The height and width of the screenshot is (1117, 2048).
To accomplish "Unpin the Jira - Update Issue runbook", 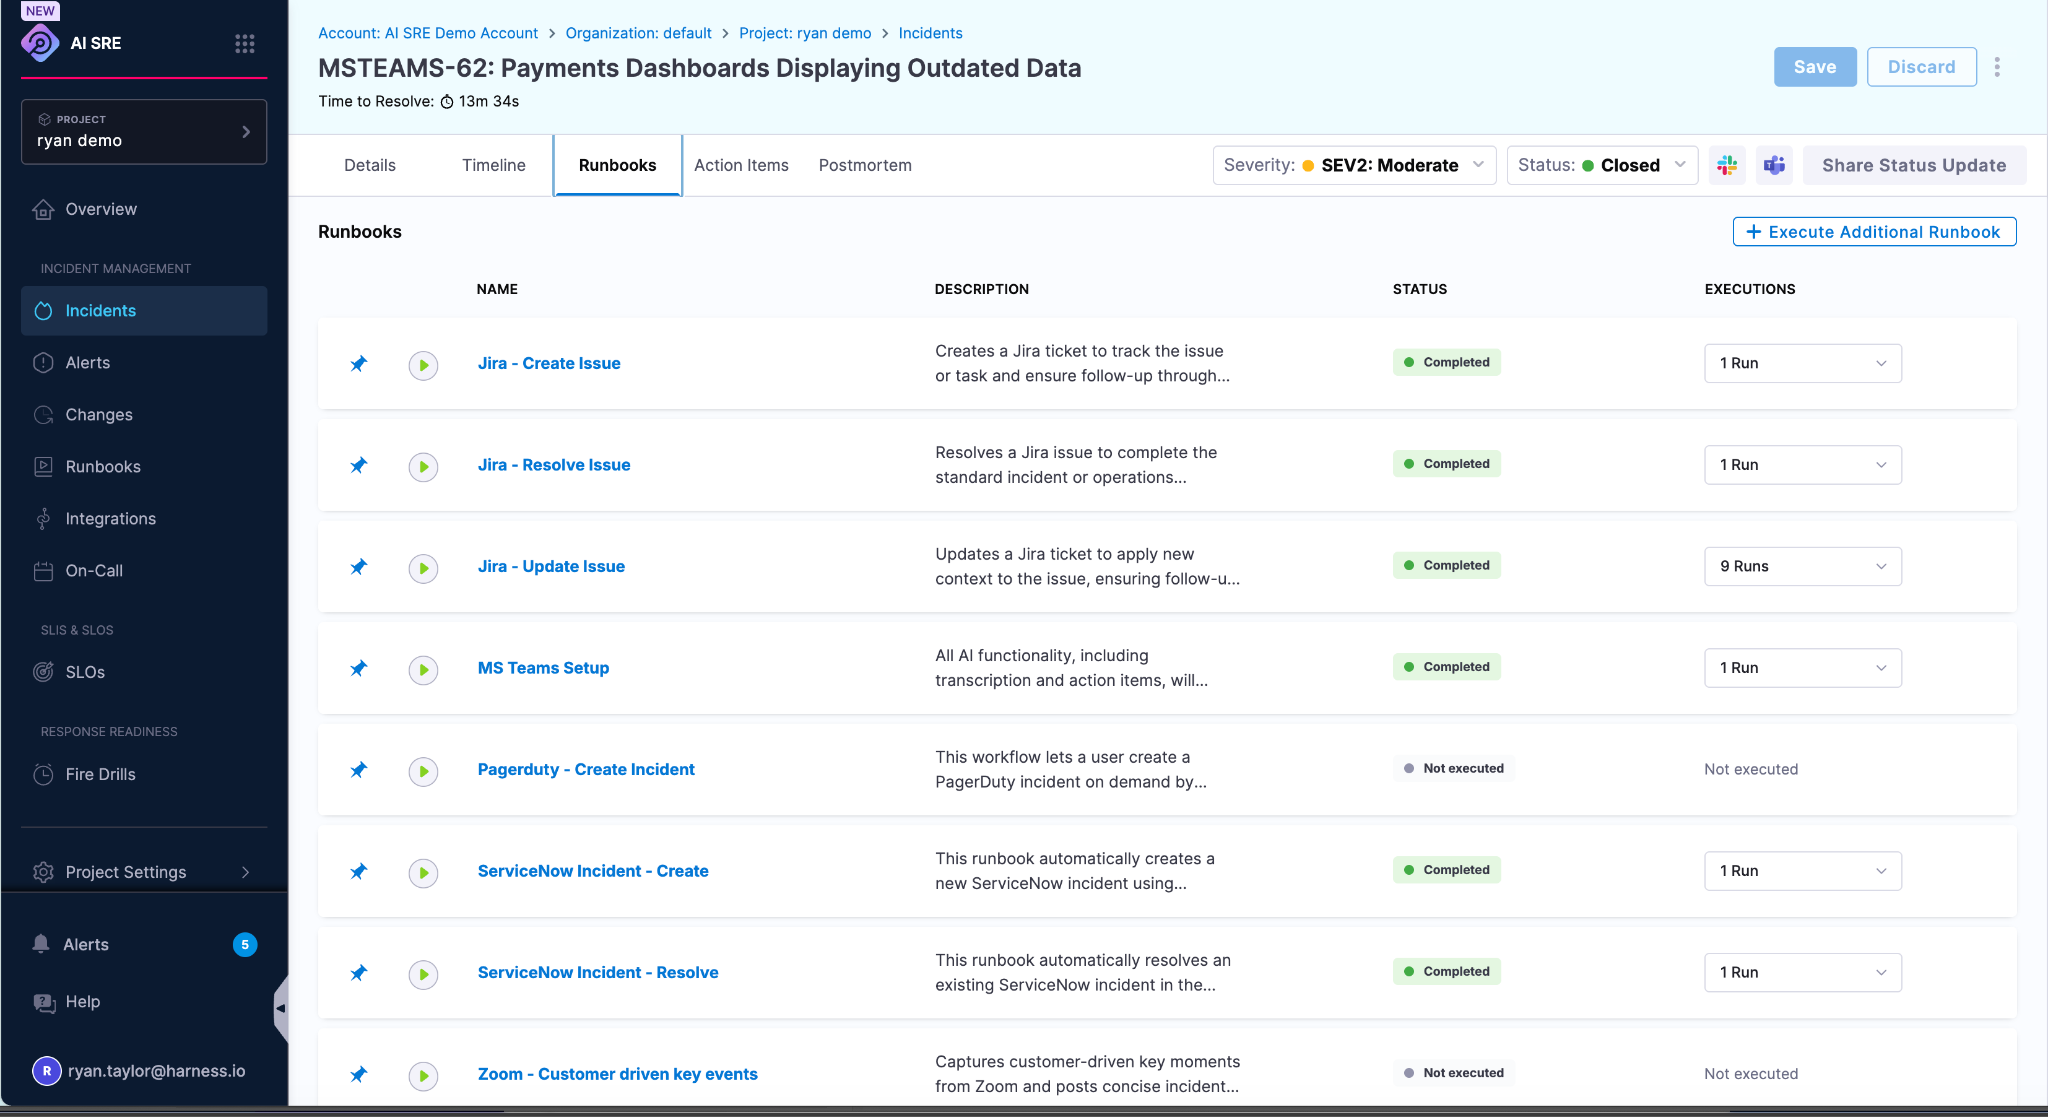I will coord(358,567).
